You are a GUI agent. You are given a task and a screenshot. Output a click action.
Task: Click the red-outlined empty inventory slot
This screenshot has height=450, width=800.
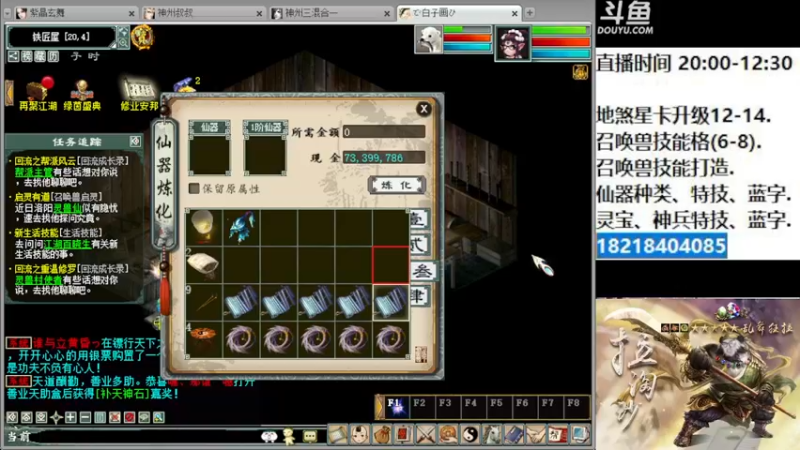(x=391, y=264)
